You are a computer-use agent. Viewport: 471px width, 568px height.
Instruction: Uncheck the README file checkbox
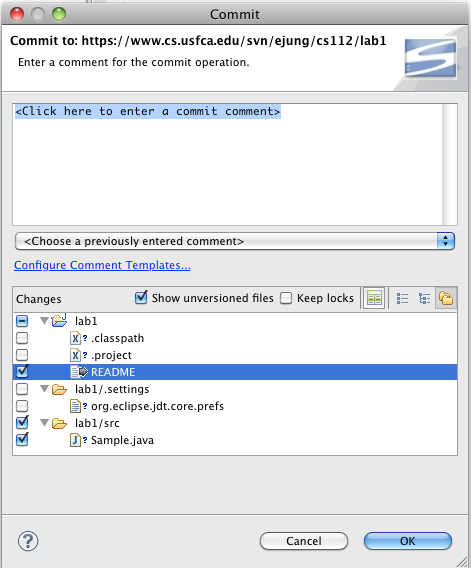[x=22, y=372]
